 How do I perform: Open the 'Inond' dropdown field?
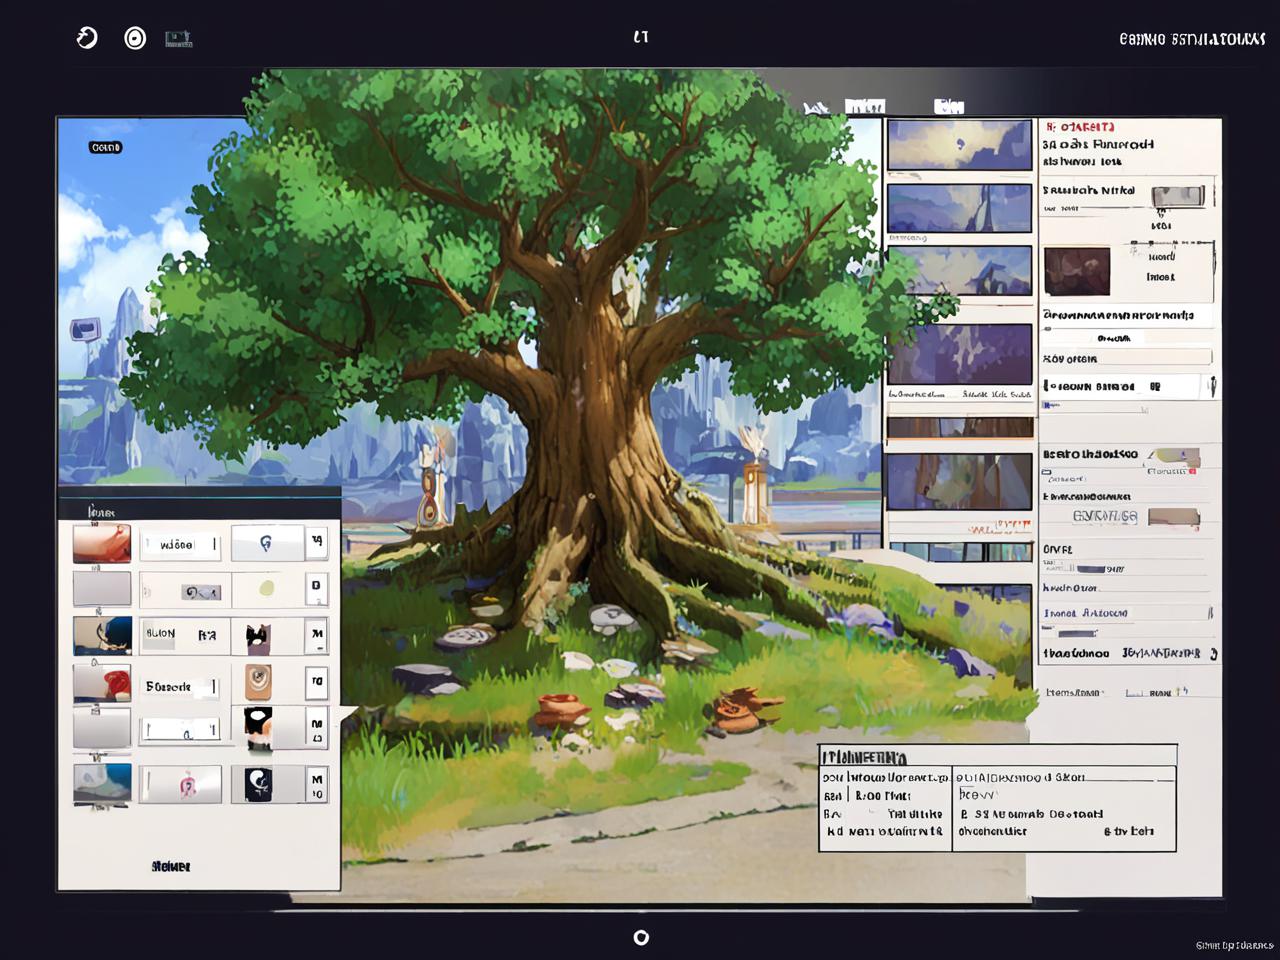tap(1126, 613)
